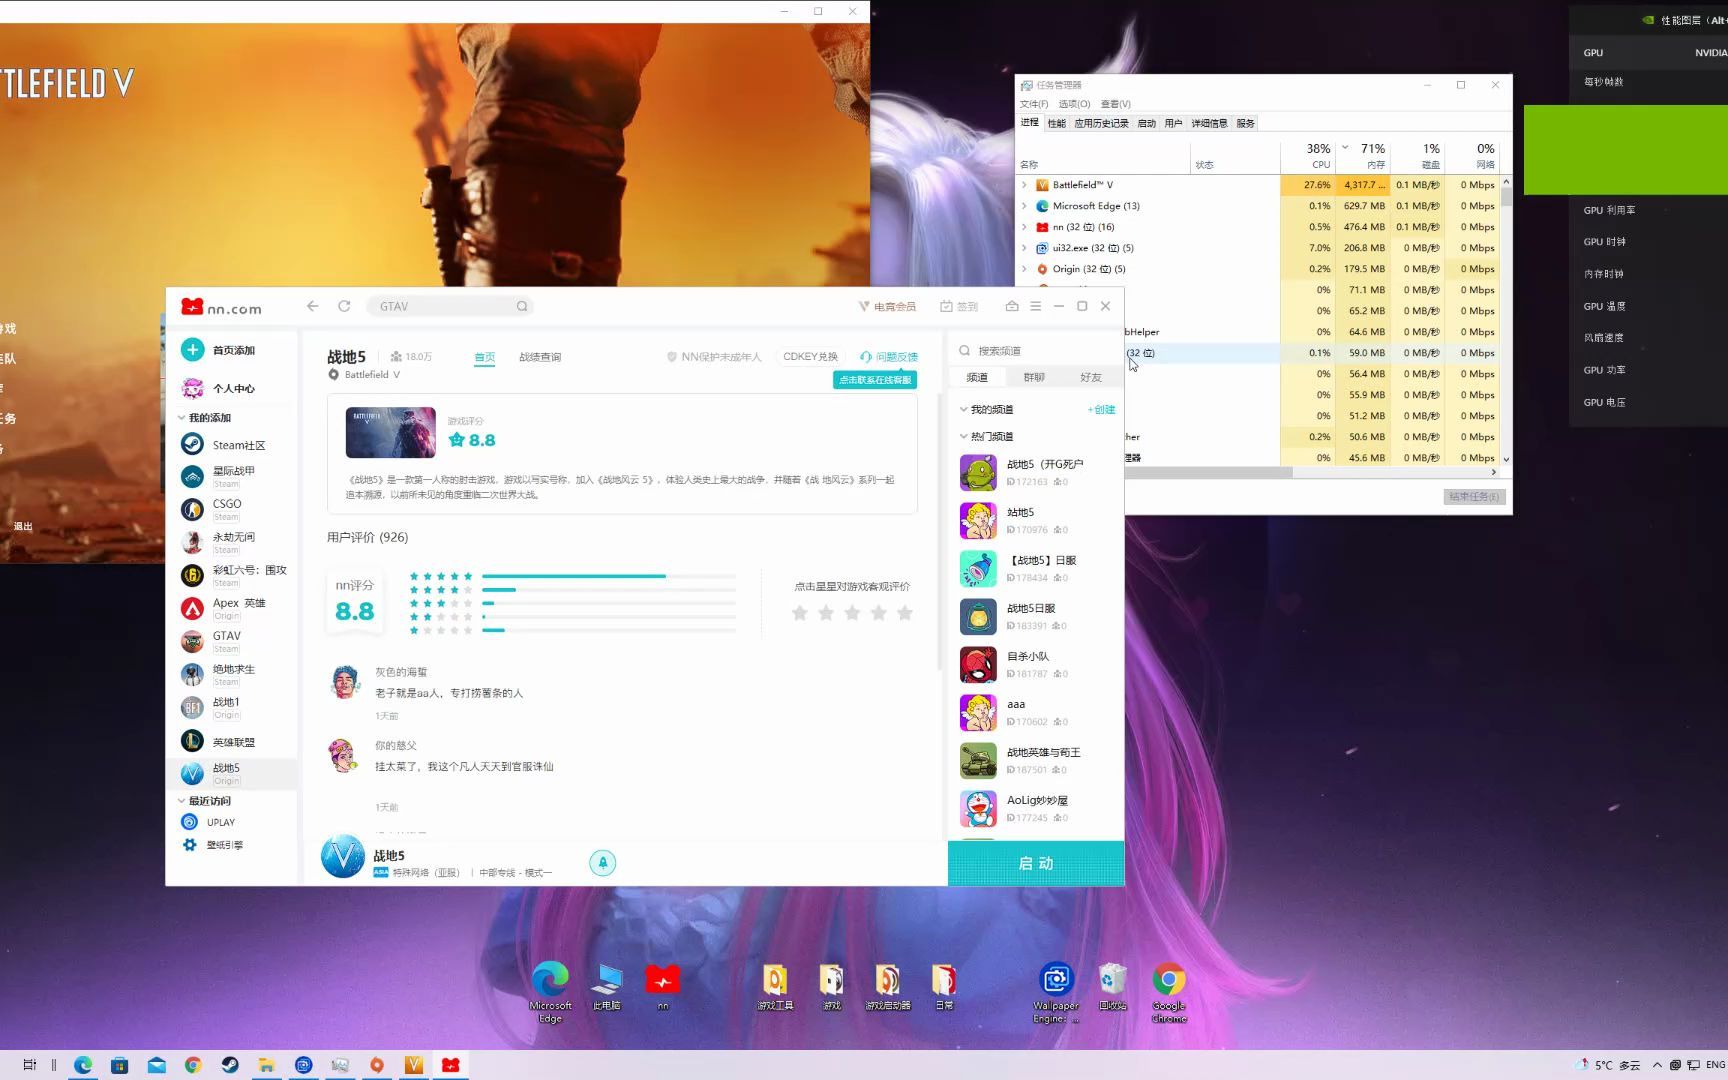
Task: Click the nn.com back arrow
Action: tap(313, 306)
